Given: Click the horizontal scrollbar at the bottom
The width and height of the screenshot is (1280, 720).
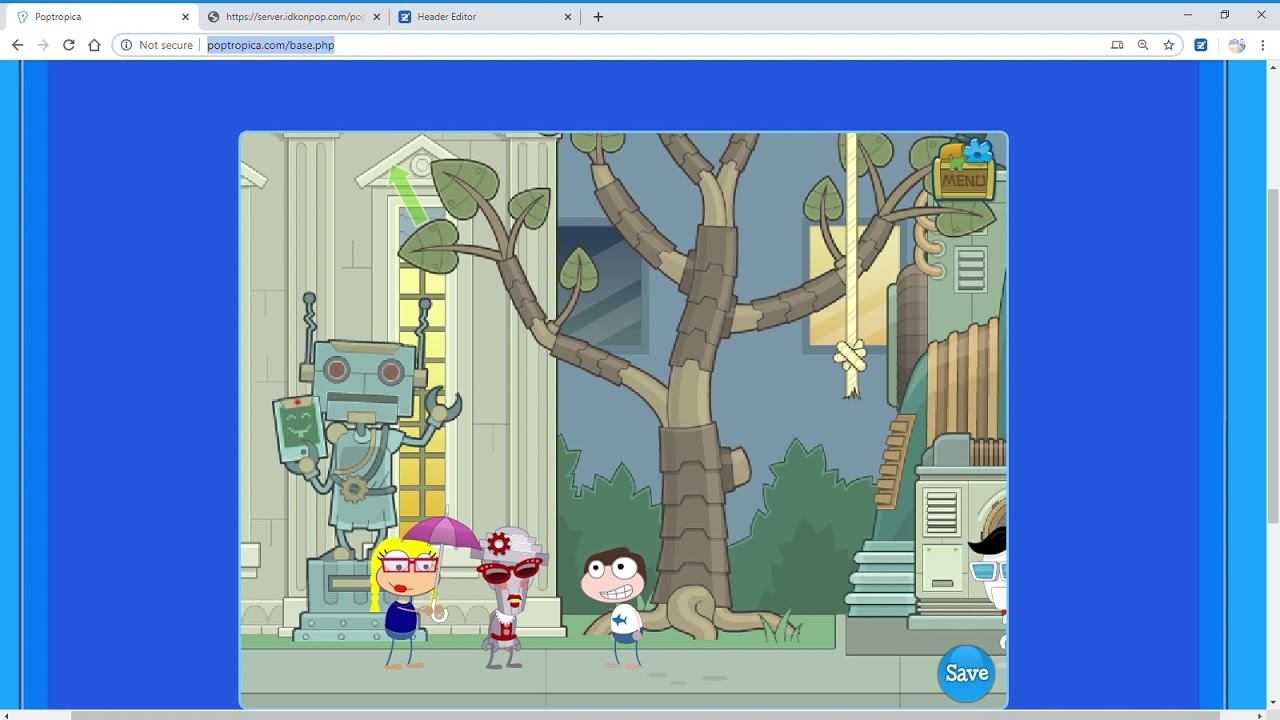Looking at the screenshot, I should (646, 715).
